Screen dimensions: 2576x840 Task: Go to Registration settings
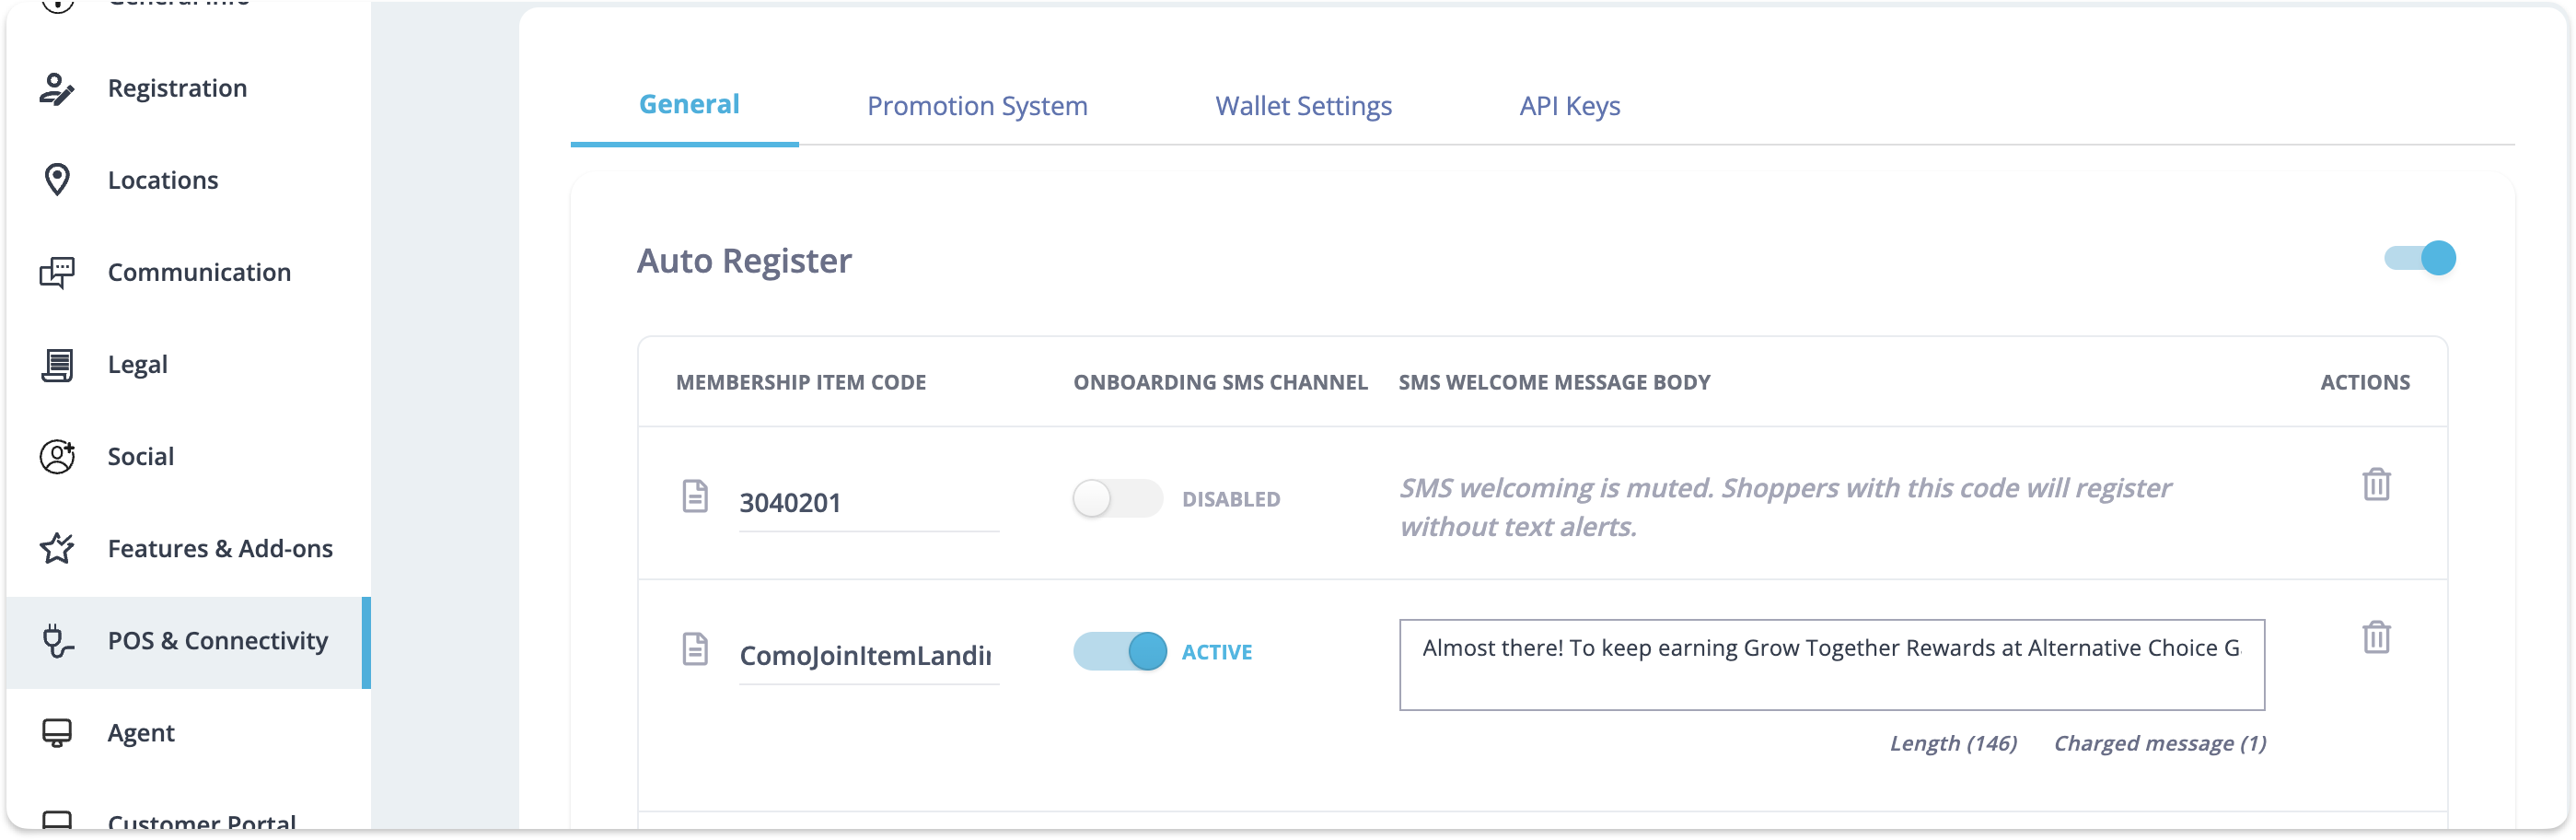coord(188,89)
